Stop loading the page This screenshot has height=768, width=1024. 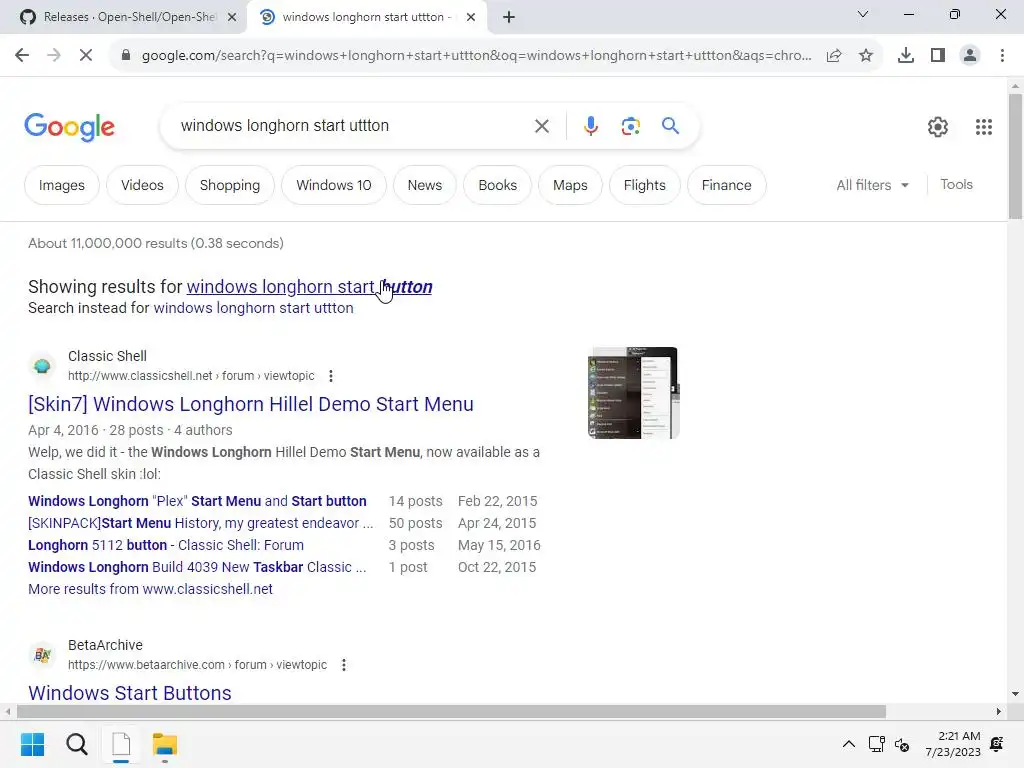tap(86, 56)
